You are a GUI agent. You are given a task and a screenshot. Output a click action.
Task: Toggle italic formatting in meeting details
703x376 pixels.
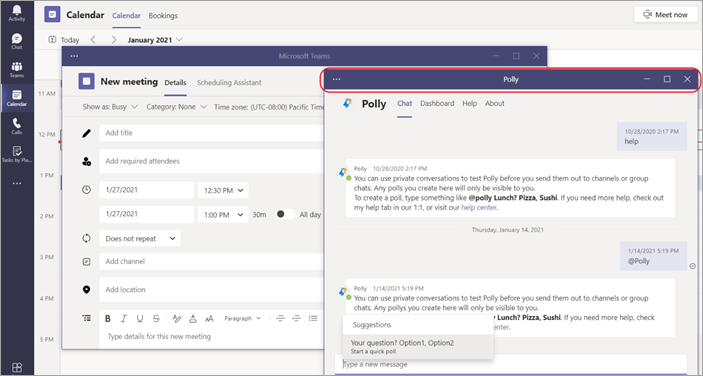point(124,318)
